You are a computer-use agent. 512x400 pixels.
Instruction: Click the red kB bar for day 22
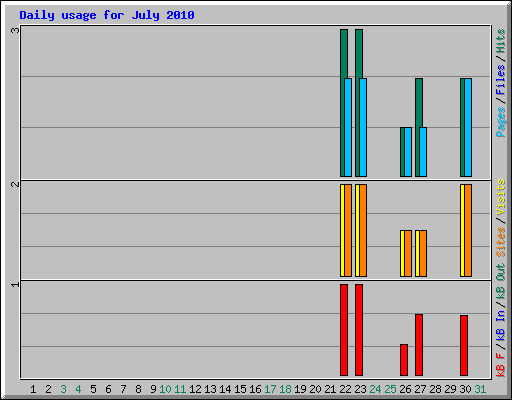[344, 330]
